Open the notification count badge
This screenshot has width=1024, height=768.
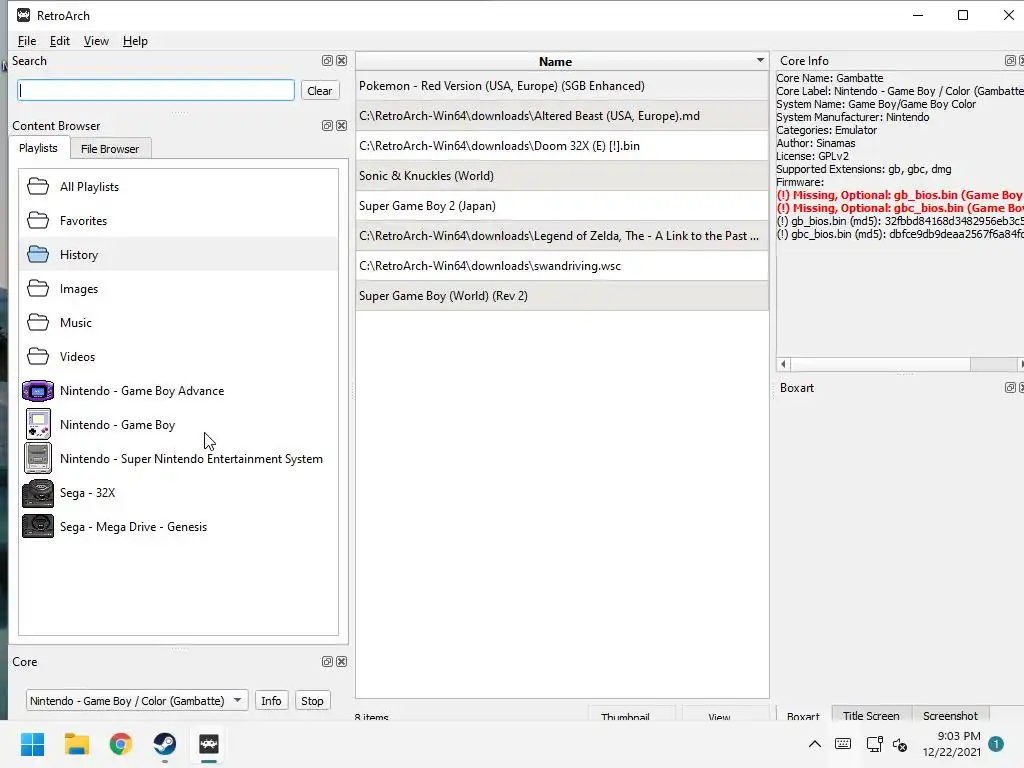[996, 744]
